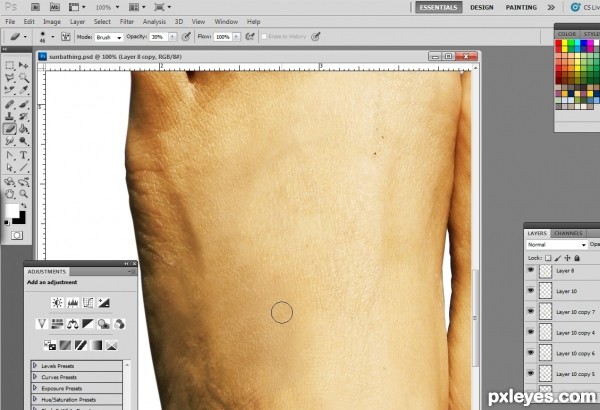Open the Filter menu
The image size is (600, 410).
pos(127,22)
